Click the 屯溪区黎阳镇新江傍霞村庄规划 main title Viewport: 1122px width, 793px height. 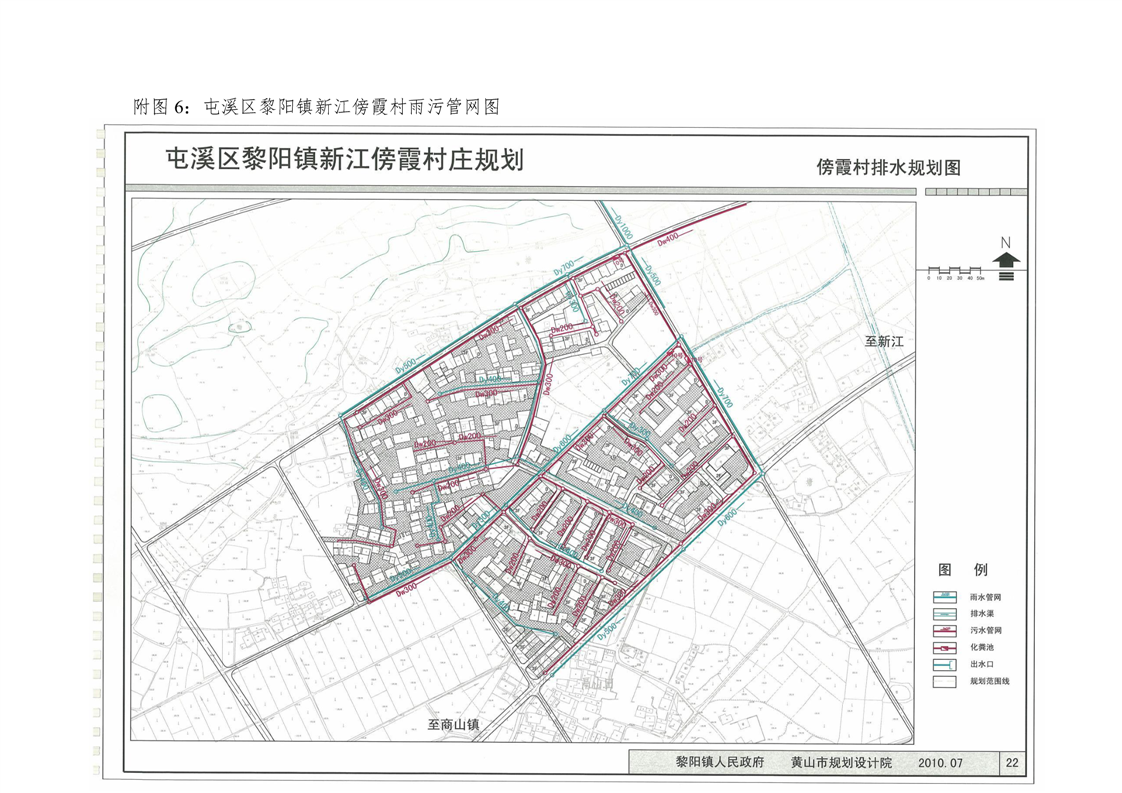tap(344, 161)
